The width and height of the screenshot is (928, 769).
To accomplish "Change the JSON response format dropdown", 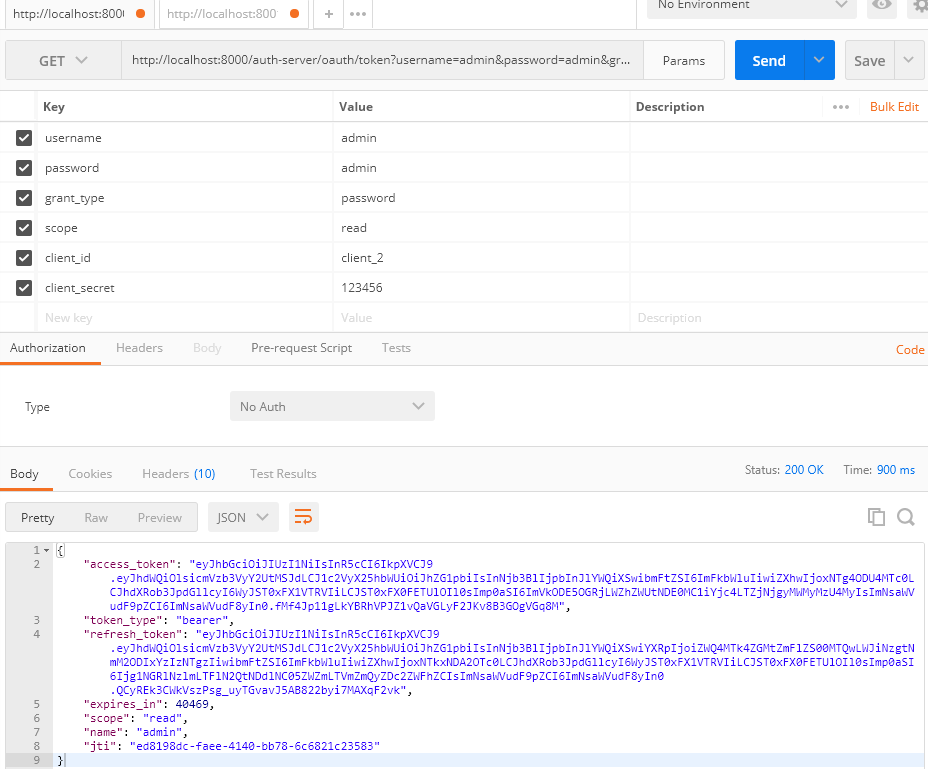I will (x=243, y=517).
